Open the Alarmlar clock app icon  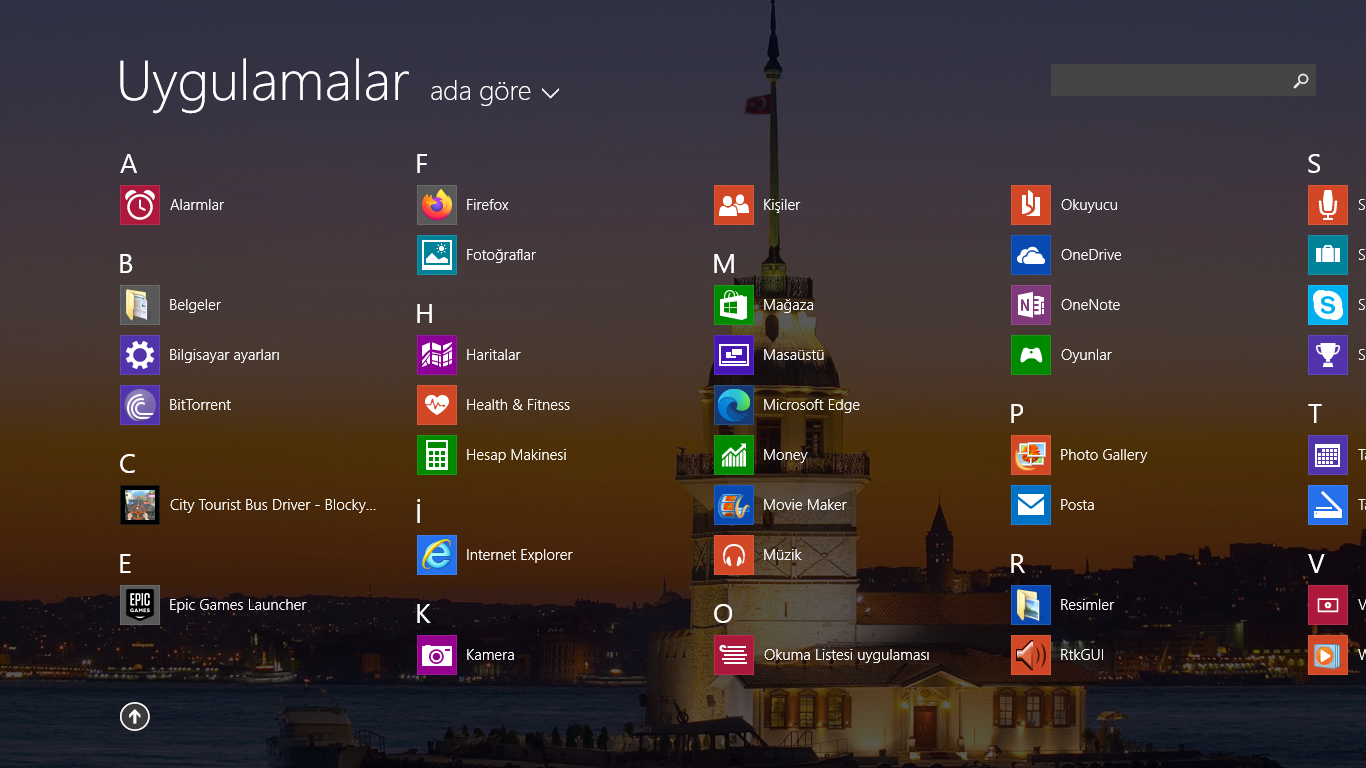coord(140,205)
